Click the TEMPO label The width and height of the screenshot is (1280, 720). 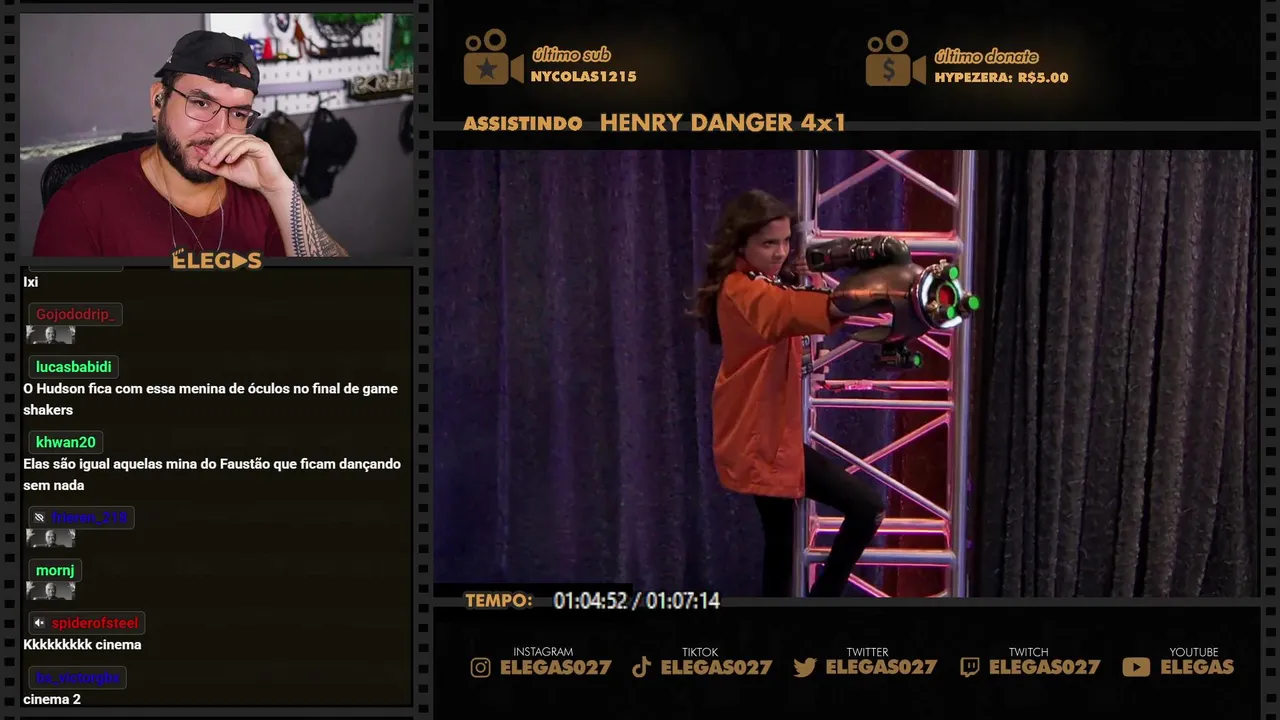[x=499, y=600]
